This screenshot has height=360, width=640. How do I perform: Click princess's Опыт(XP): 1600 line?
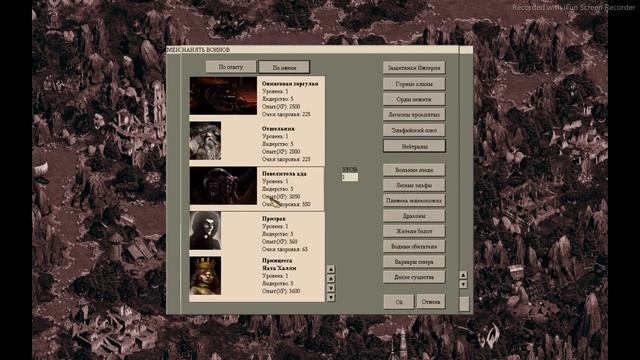[281, 291]
